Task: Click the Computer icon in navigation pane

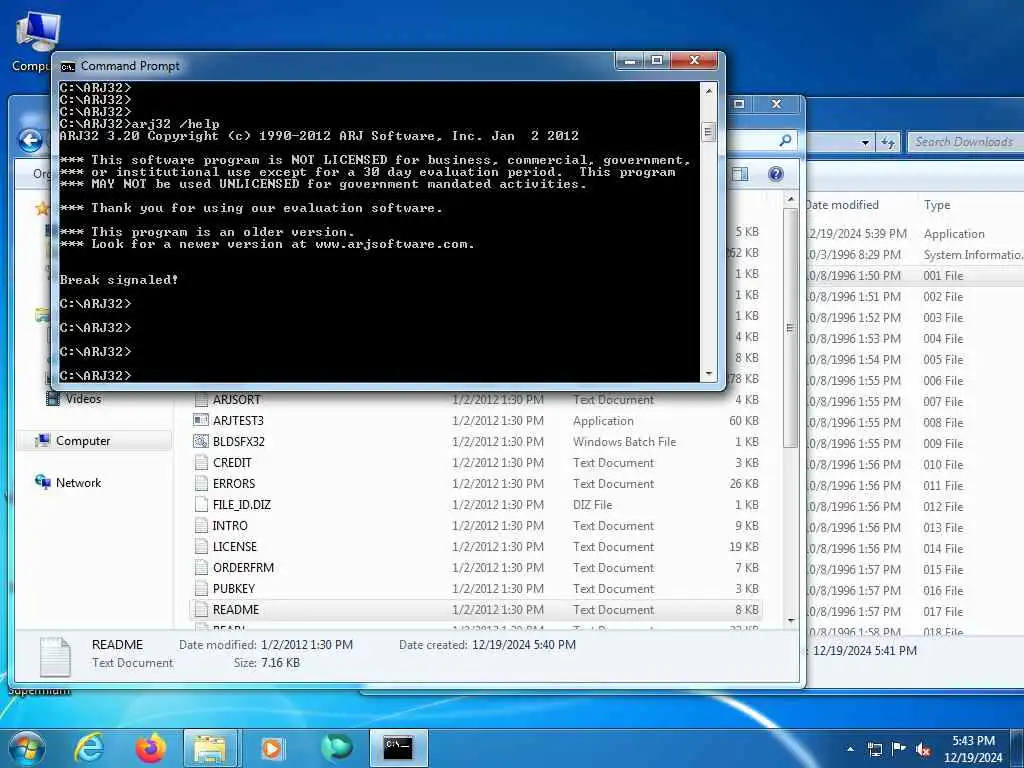Action: coord(42,441)
